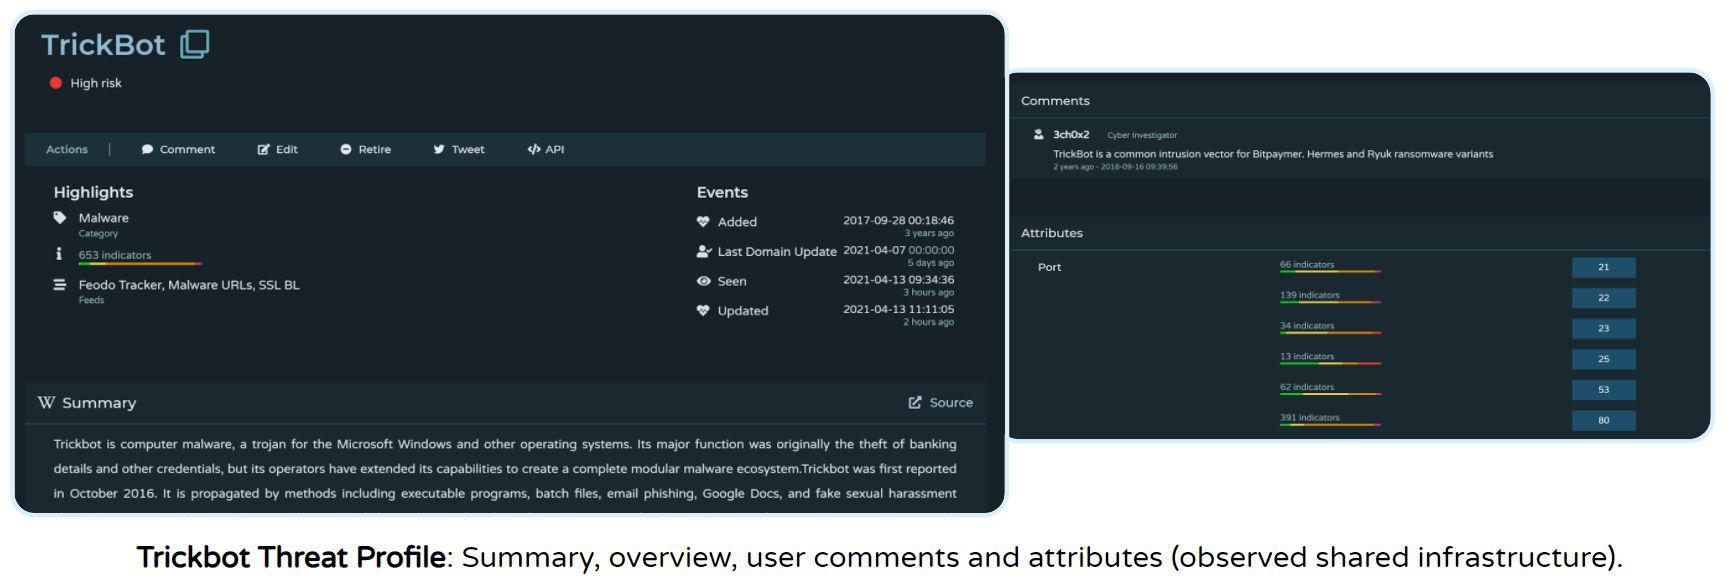The width and height of the screenshot is (1732, 586).
Task: Retire the TrickBot threat profile
Action: [x=365, y=149]
